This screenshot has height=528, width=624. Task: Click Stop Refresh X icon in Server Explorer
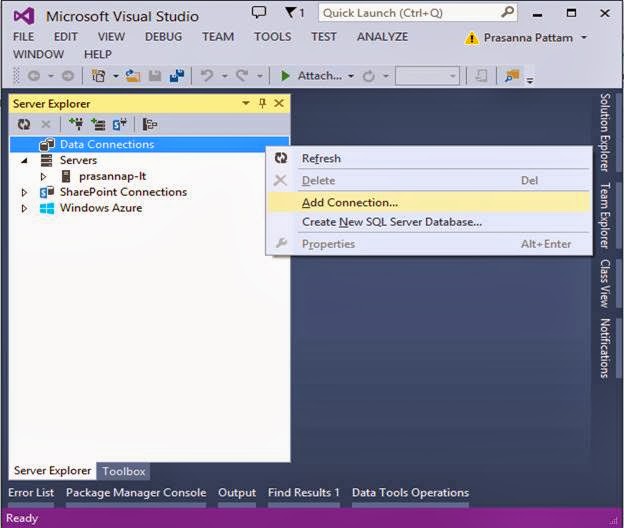tap(46, 125)
